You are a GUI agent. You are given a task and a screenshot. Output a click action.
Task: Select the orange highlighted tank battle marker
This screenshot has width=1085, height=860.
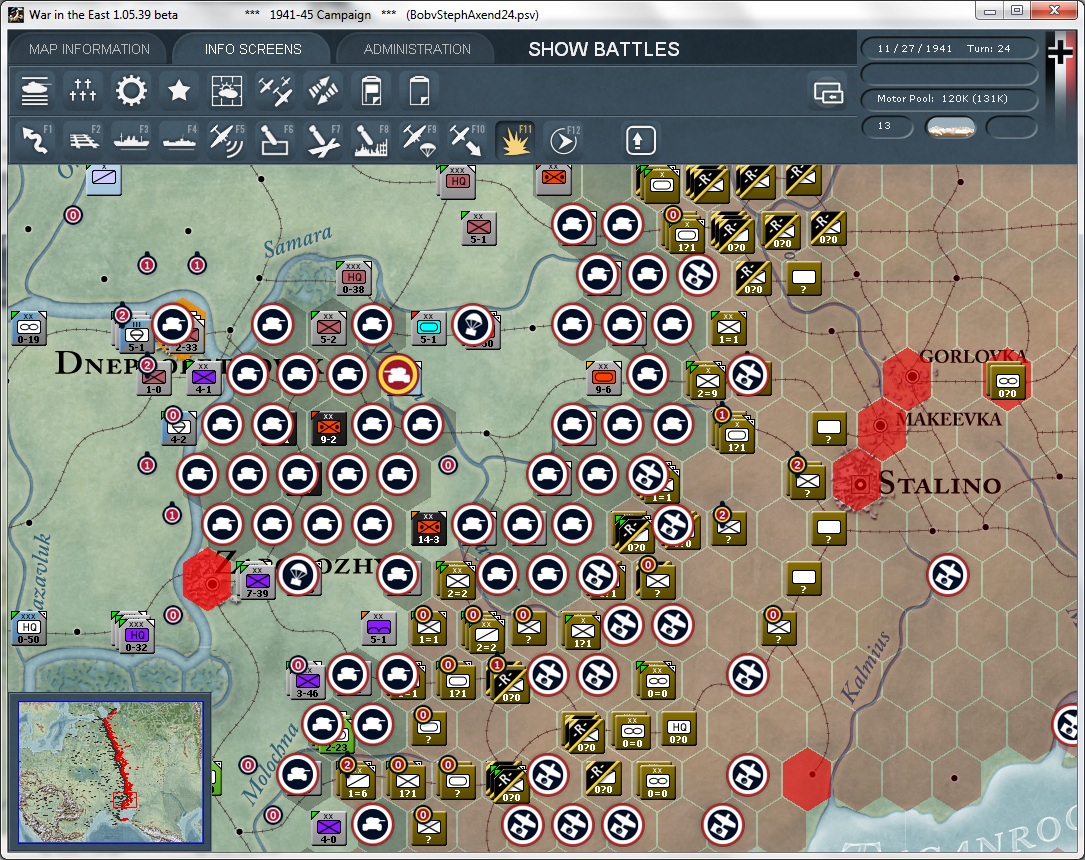[398, 374]
